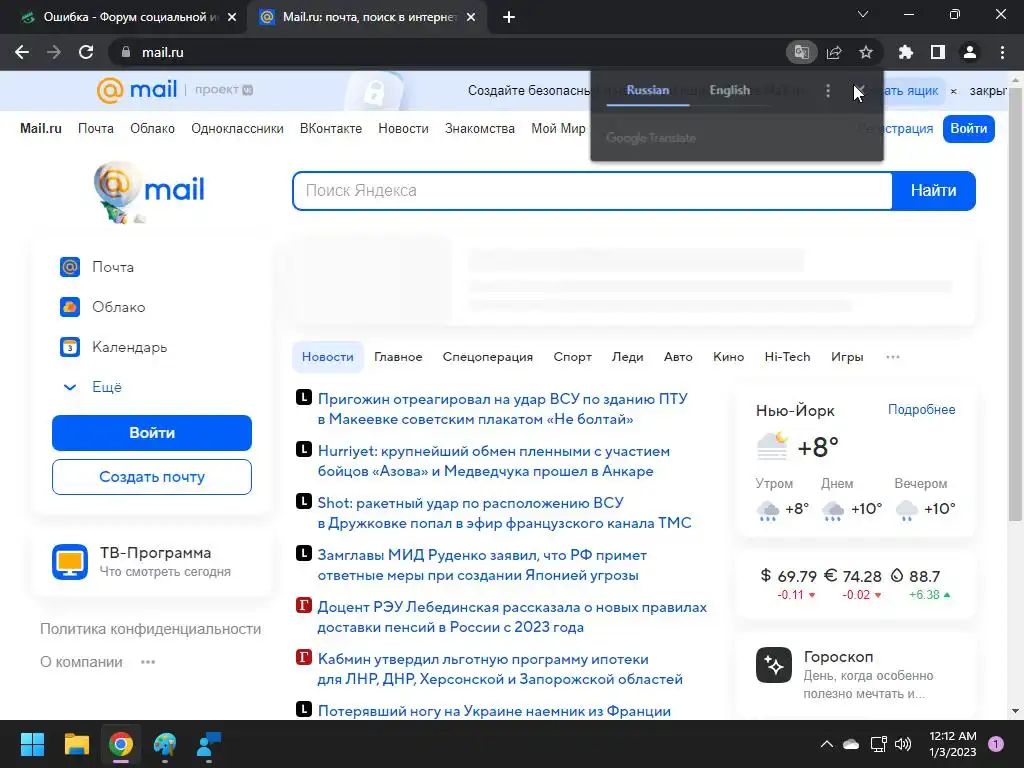
Task: Select Russian tab in translate popup
Action: pos(648,90)
